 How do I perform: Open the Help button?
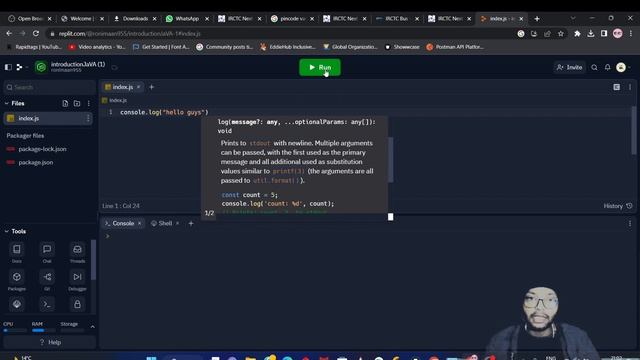pyautogui.click(x=49, y=342)
